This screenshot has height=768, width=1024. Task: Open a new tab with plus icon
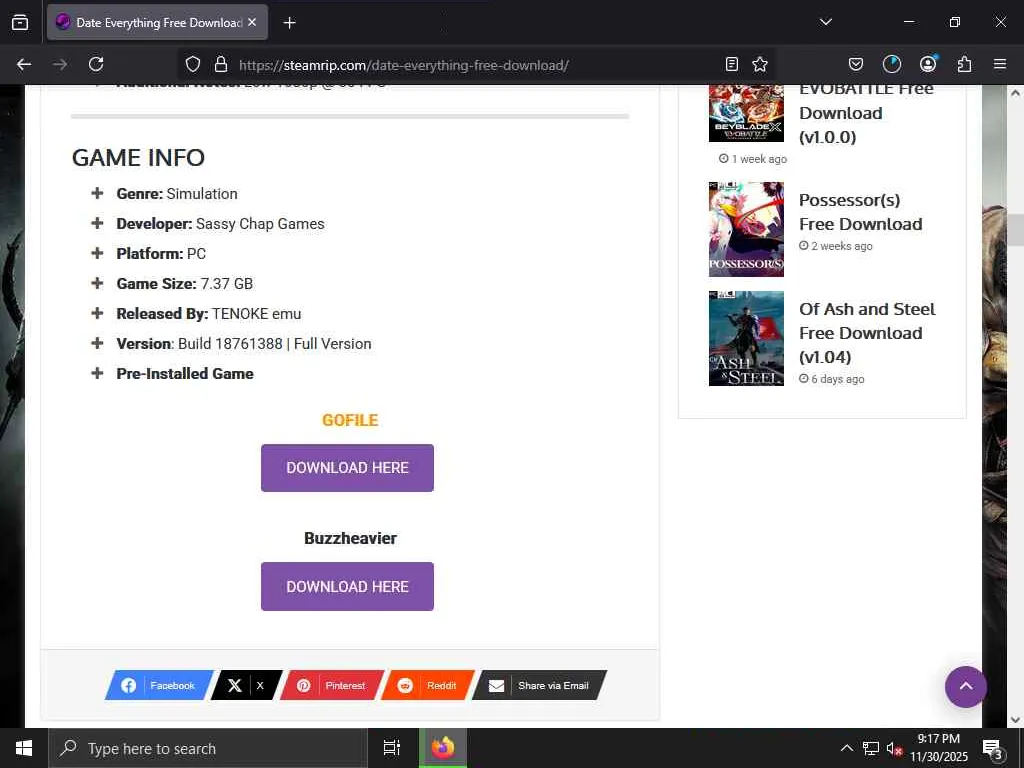289,23
